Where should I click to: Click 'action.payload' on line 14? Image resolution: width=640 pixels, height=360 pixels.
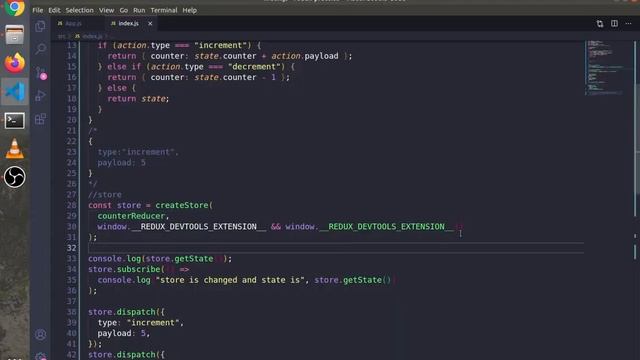click(305, 56)
